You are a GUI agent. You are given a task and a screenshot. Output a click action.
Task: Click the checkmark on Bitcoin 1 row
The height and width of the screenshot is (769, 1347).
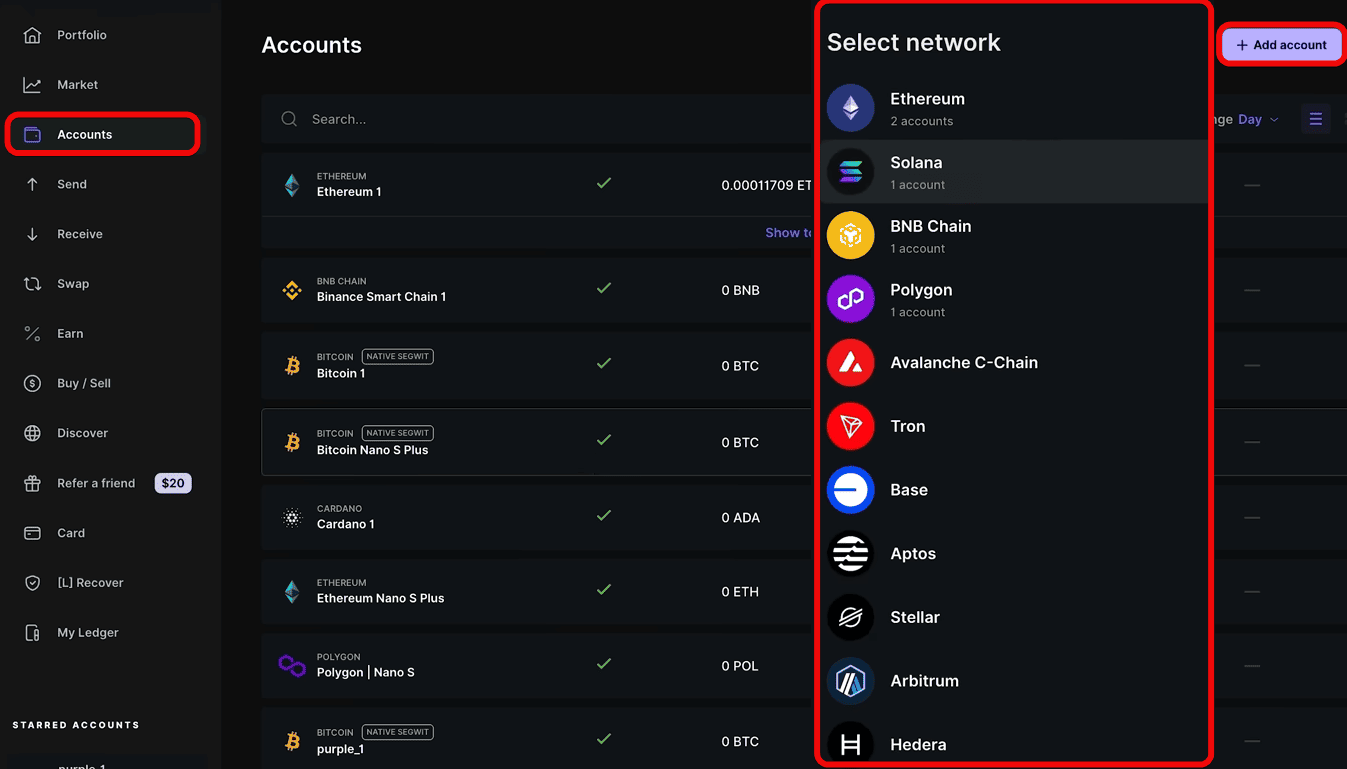(604, 364)
